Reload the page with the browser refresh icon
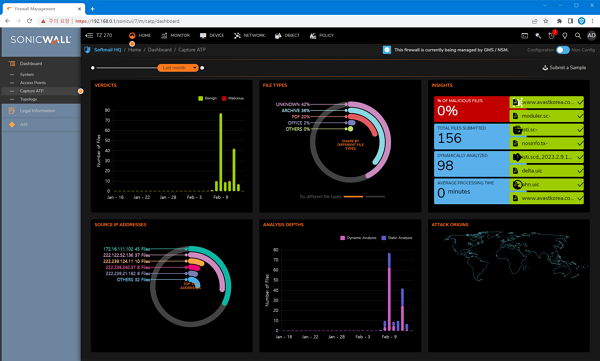Screen dimensions: 600x361 point(29,21)
